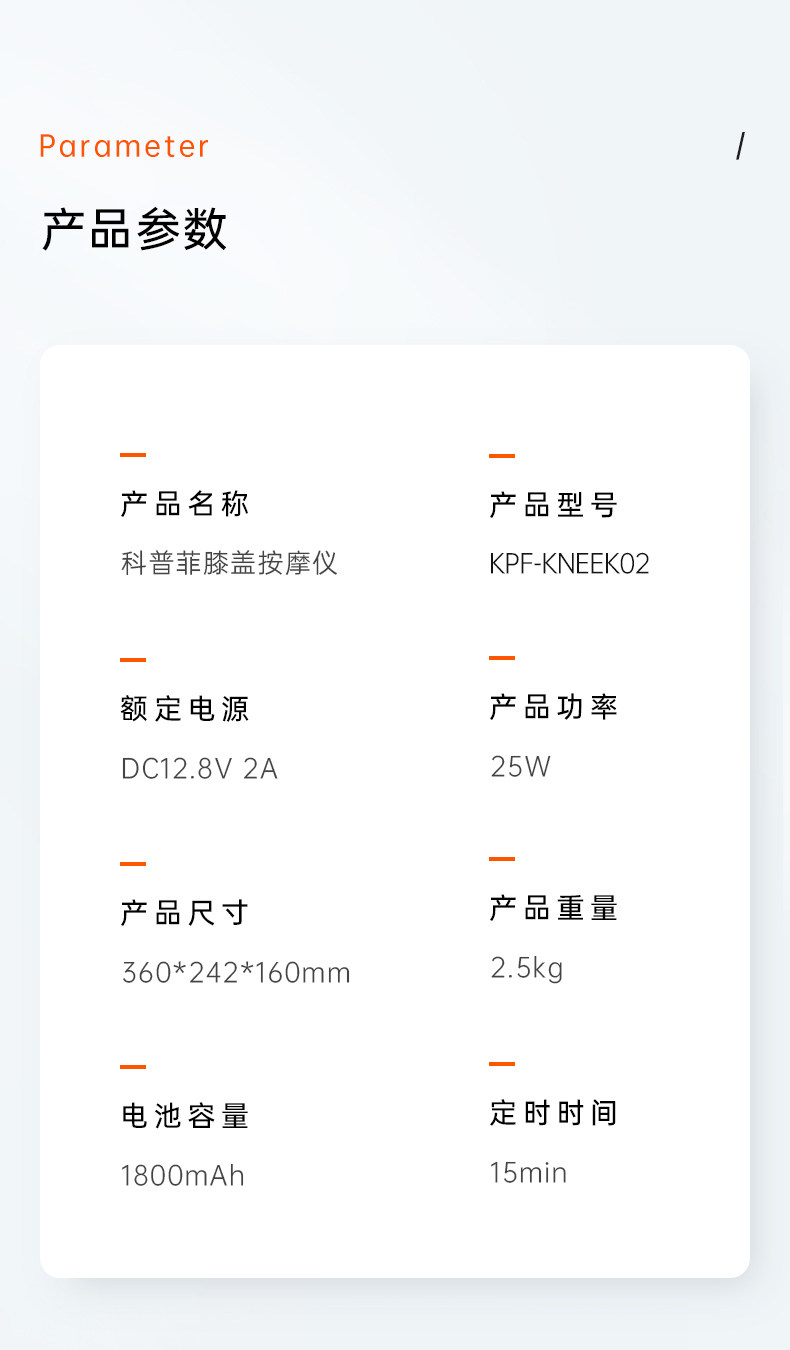Click the 产品参数 title
The height and width of the screenshot is (1350, 790).
tap(134, 229)
